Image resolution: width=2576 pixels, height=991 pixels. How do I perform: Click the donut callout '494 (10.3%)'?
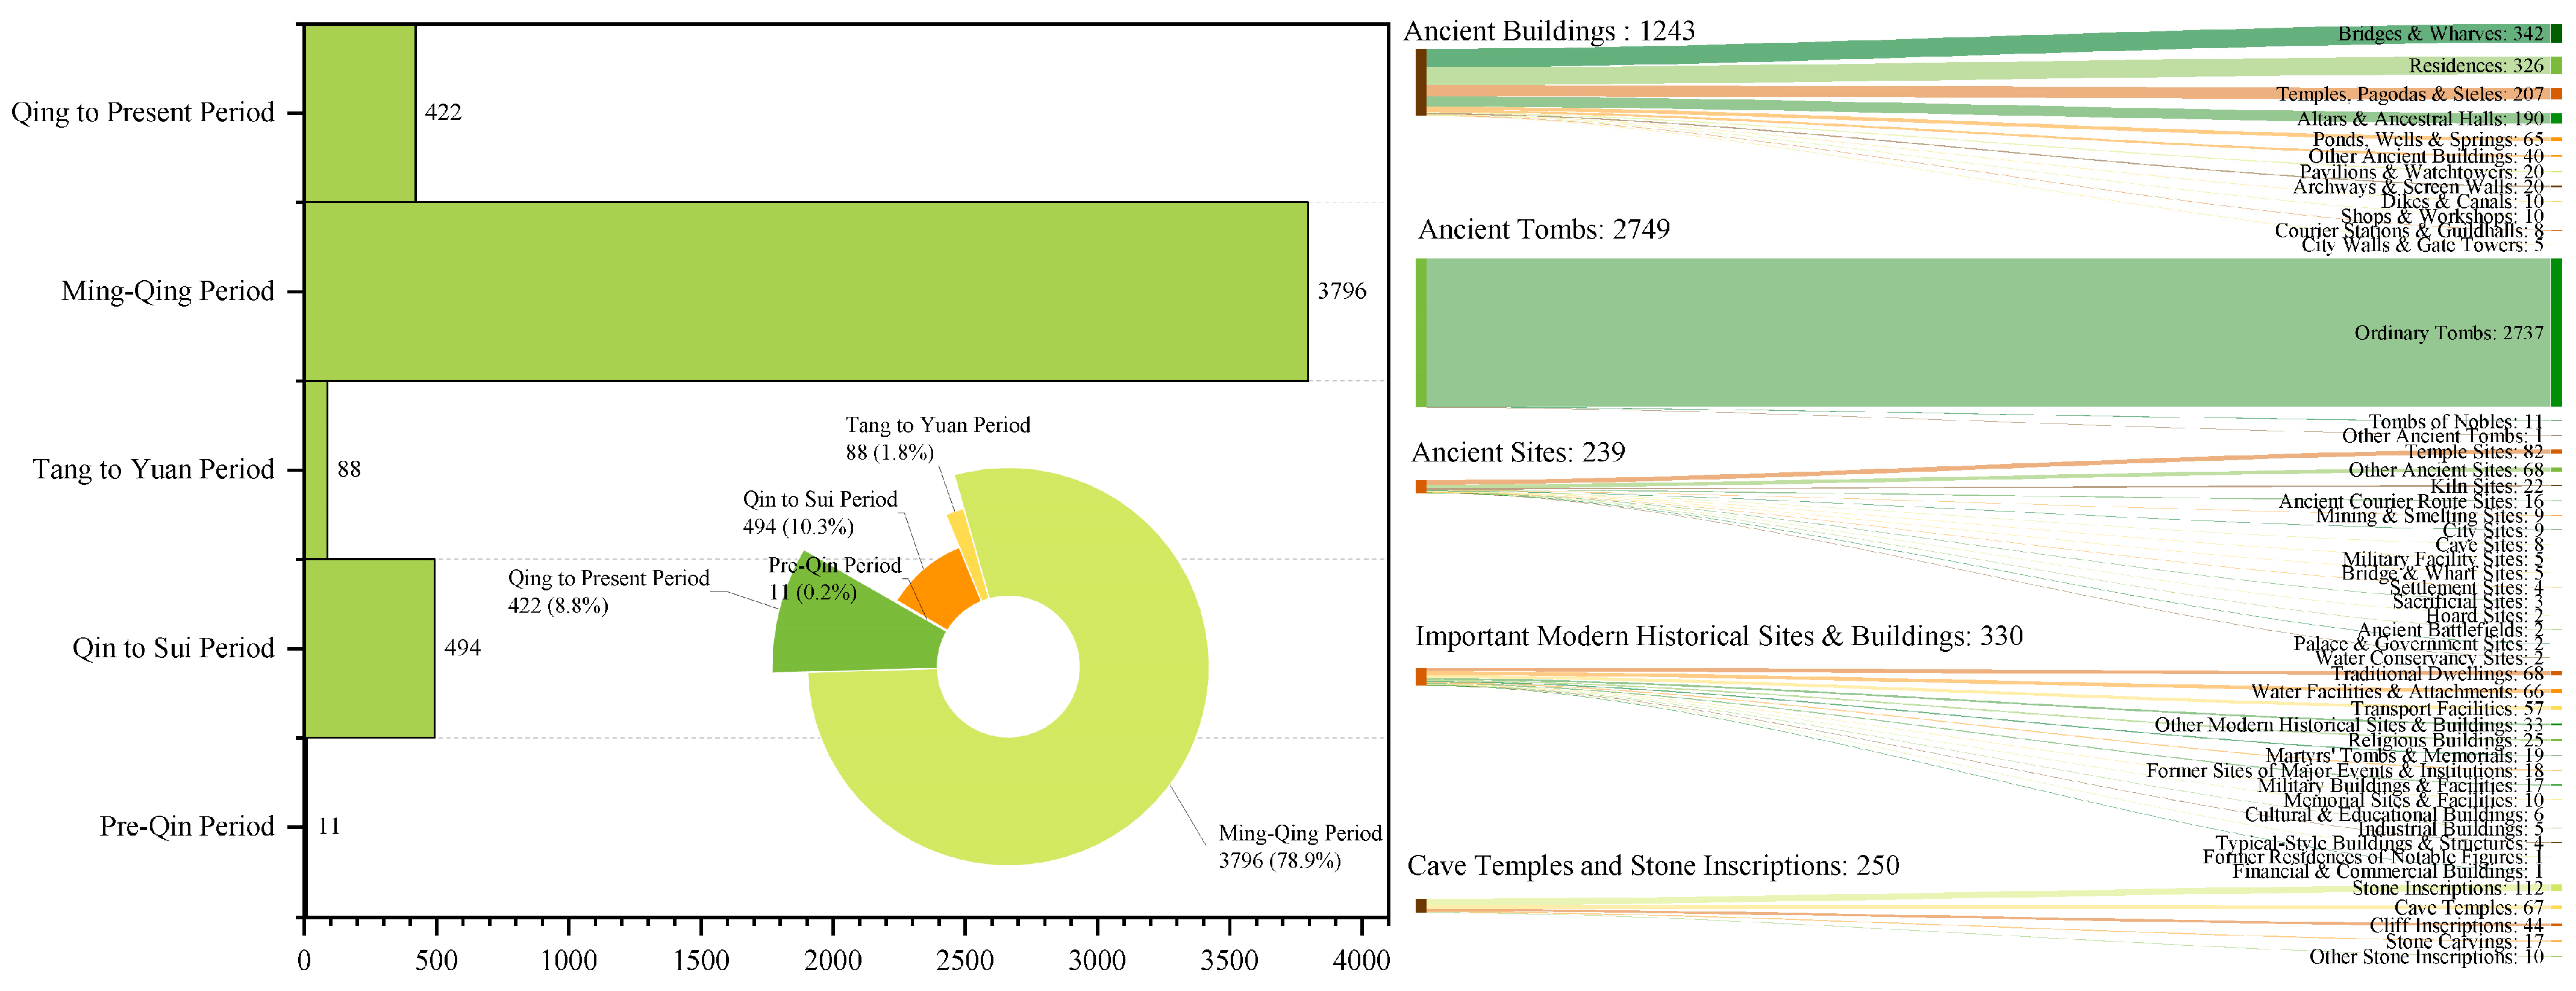point(798,527)
